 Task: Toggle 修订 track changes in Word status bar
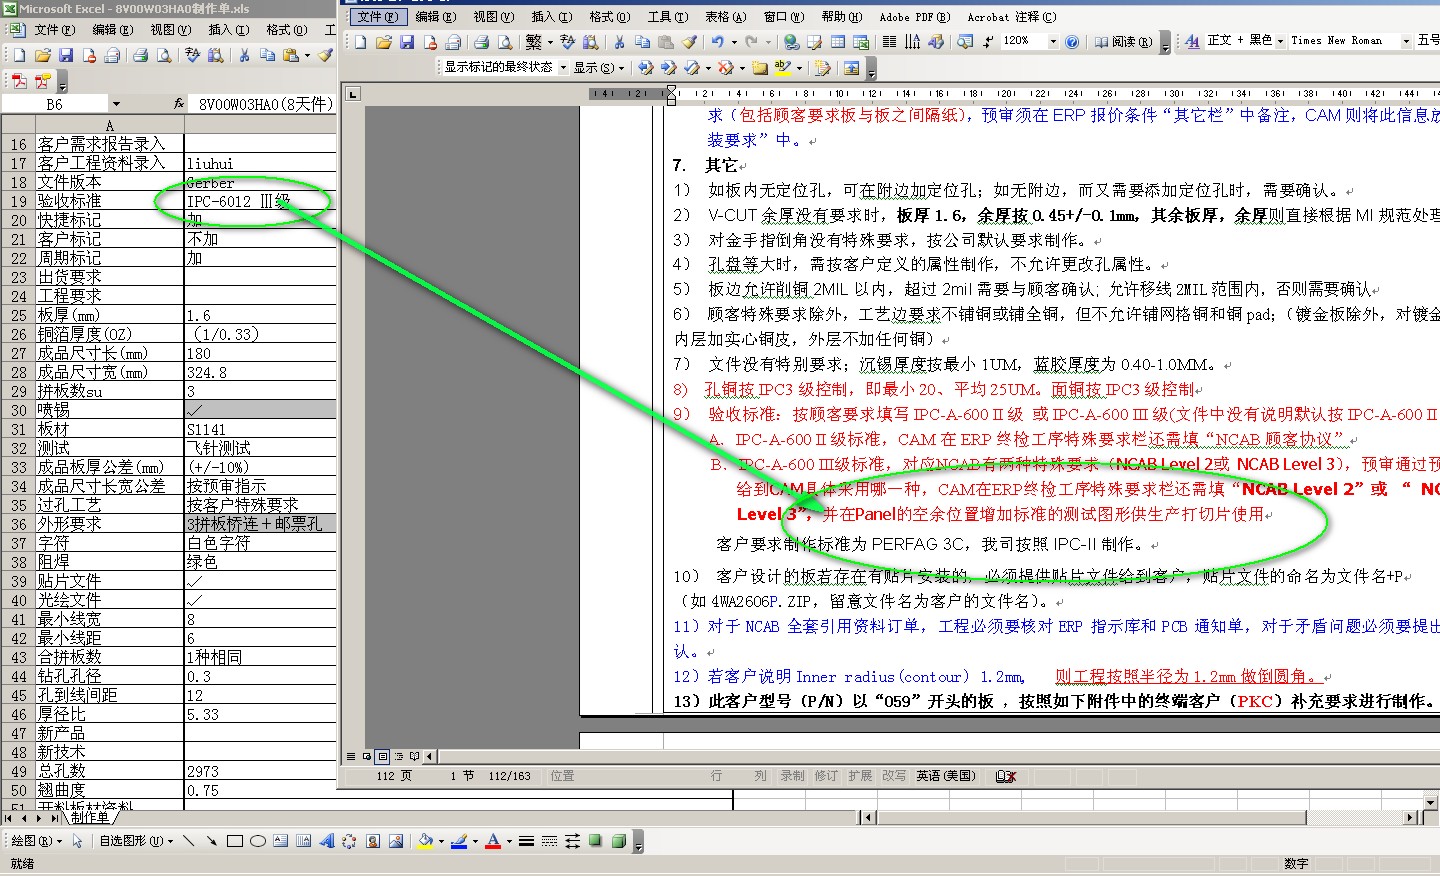click(x=826, y=776)
